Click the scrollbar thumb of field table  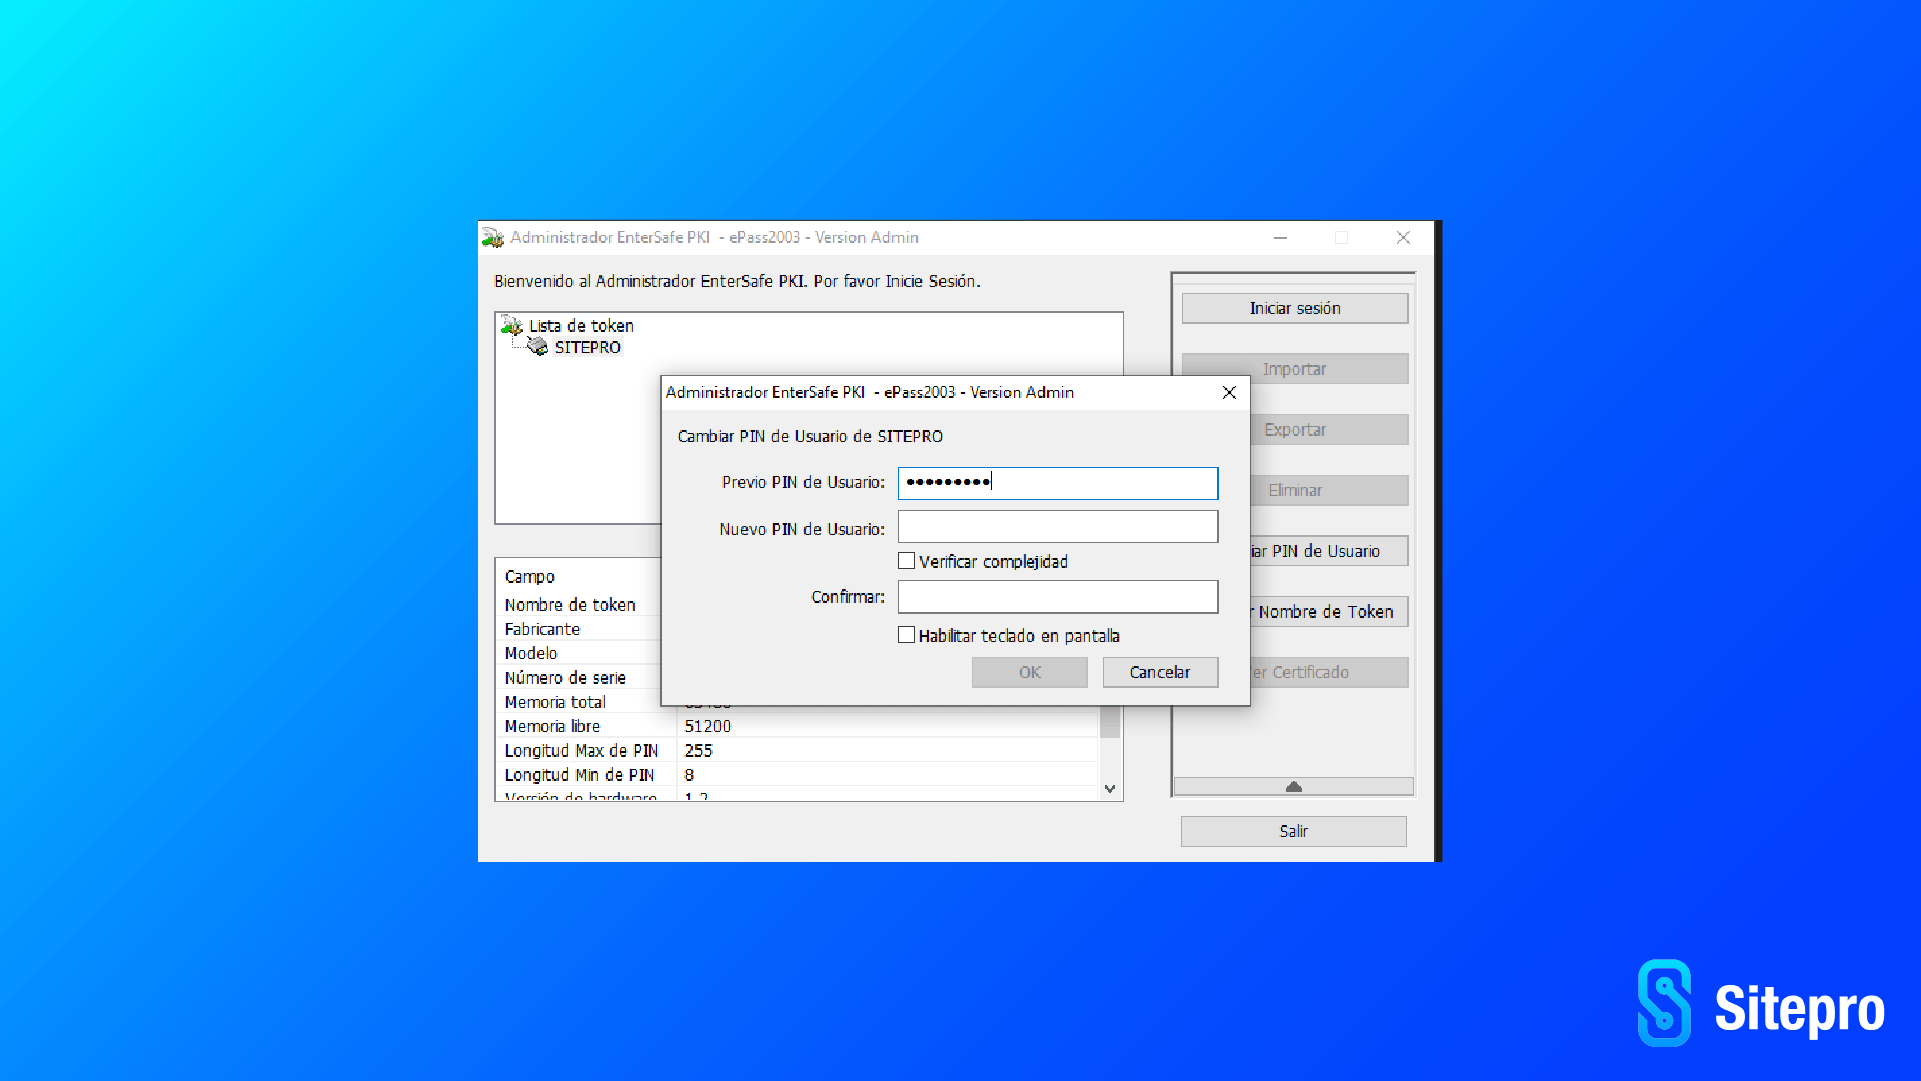[1110, 721]
